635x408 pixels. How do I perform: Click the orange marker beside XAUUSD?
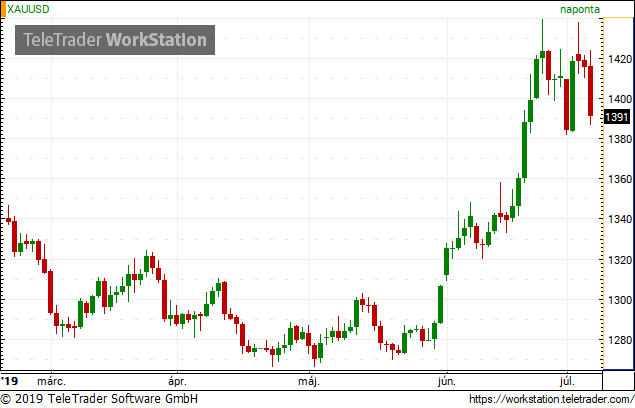[x=4, y=9]
